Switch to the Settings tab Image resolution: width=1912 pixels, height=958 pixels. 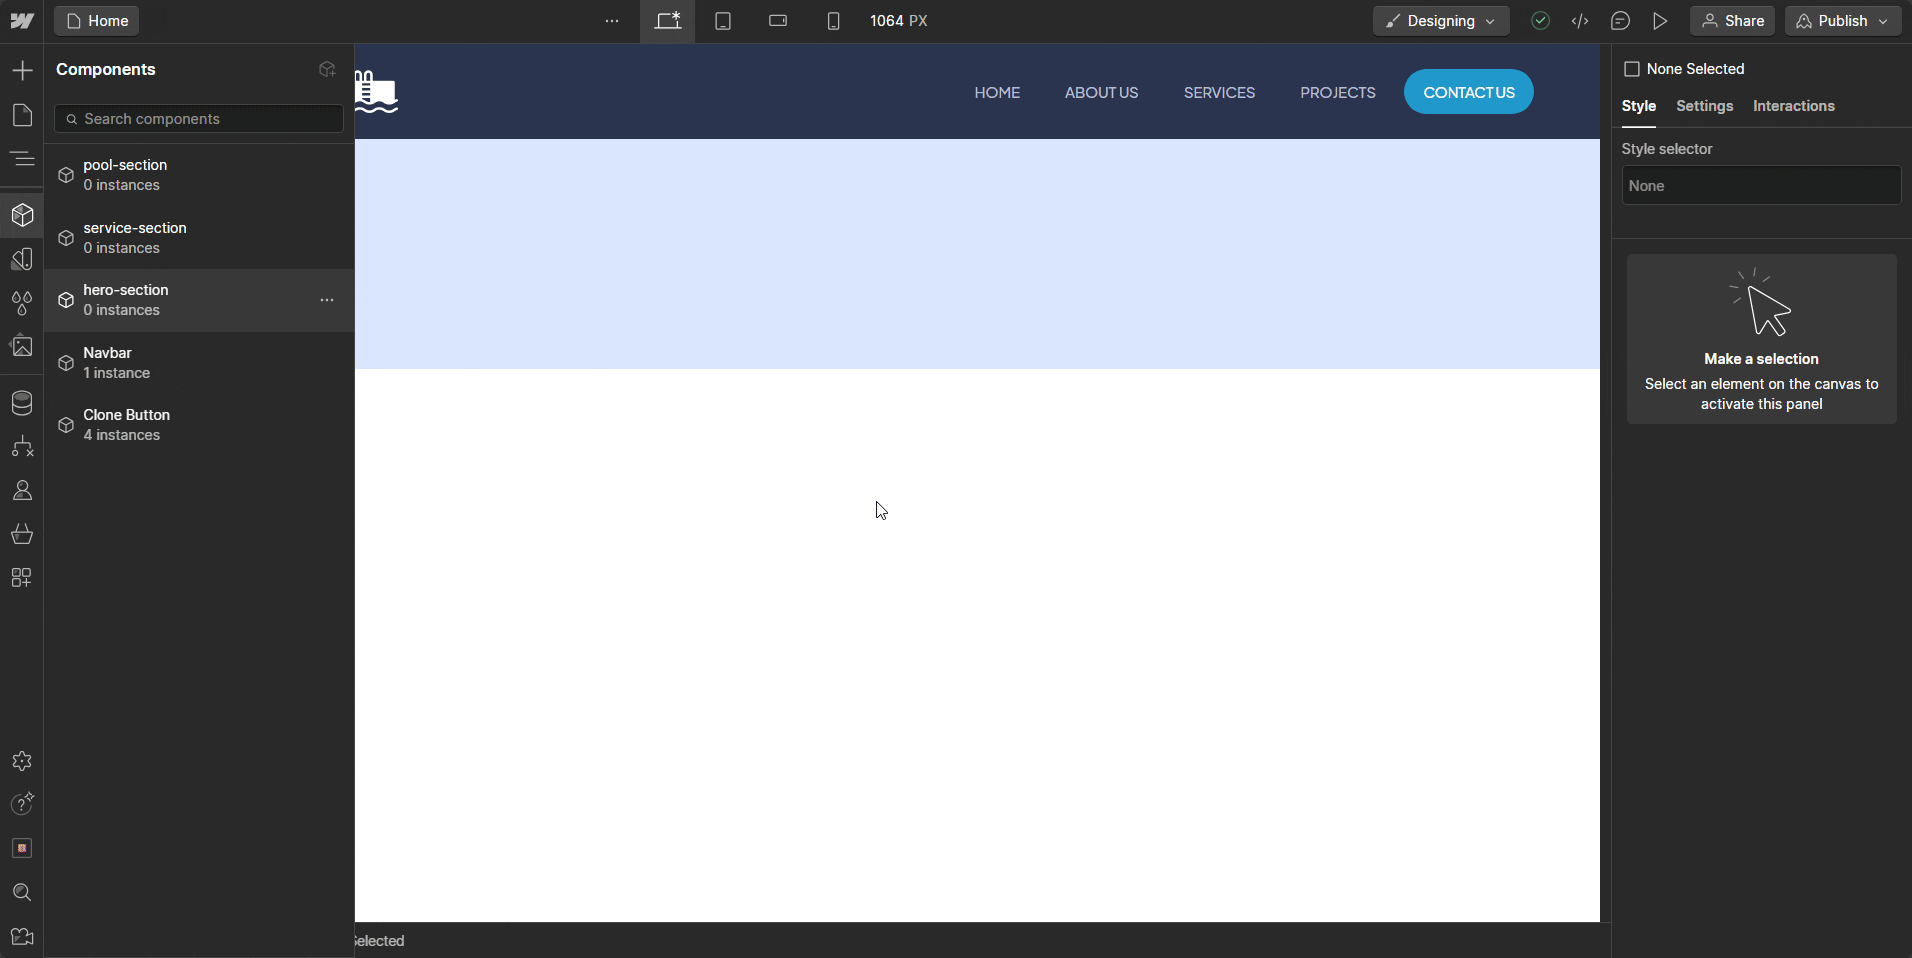pyautogui.click(x=1704, y=106)
